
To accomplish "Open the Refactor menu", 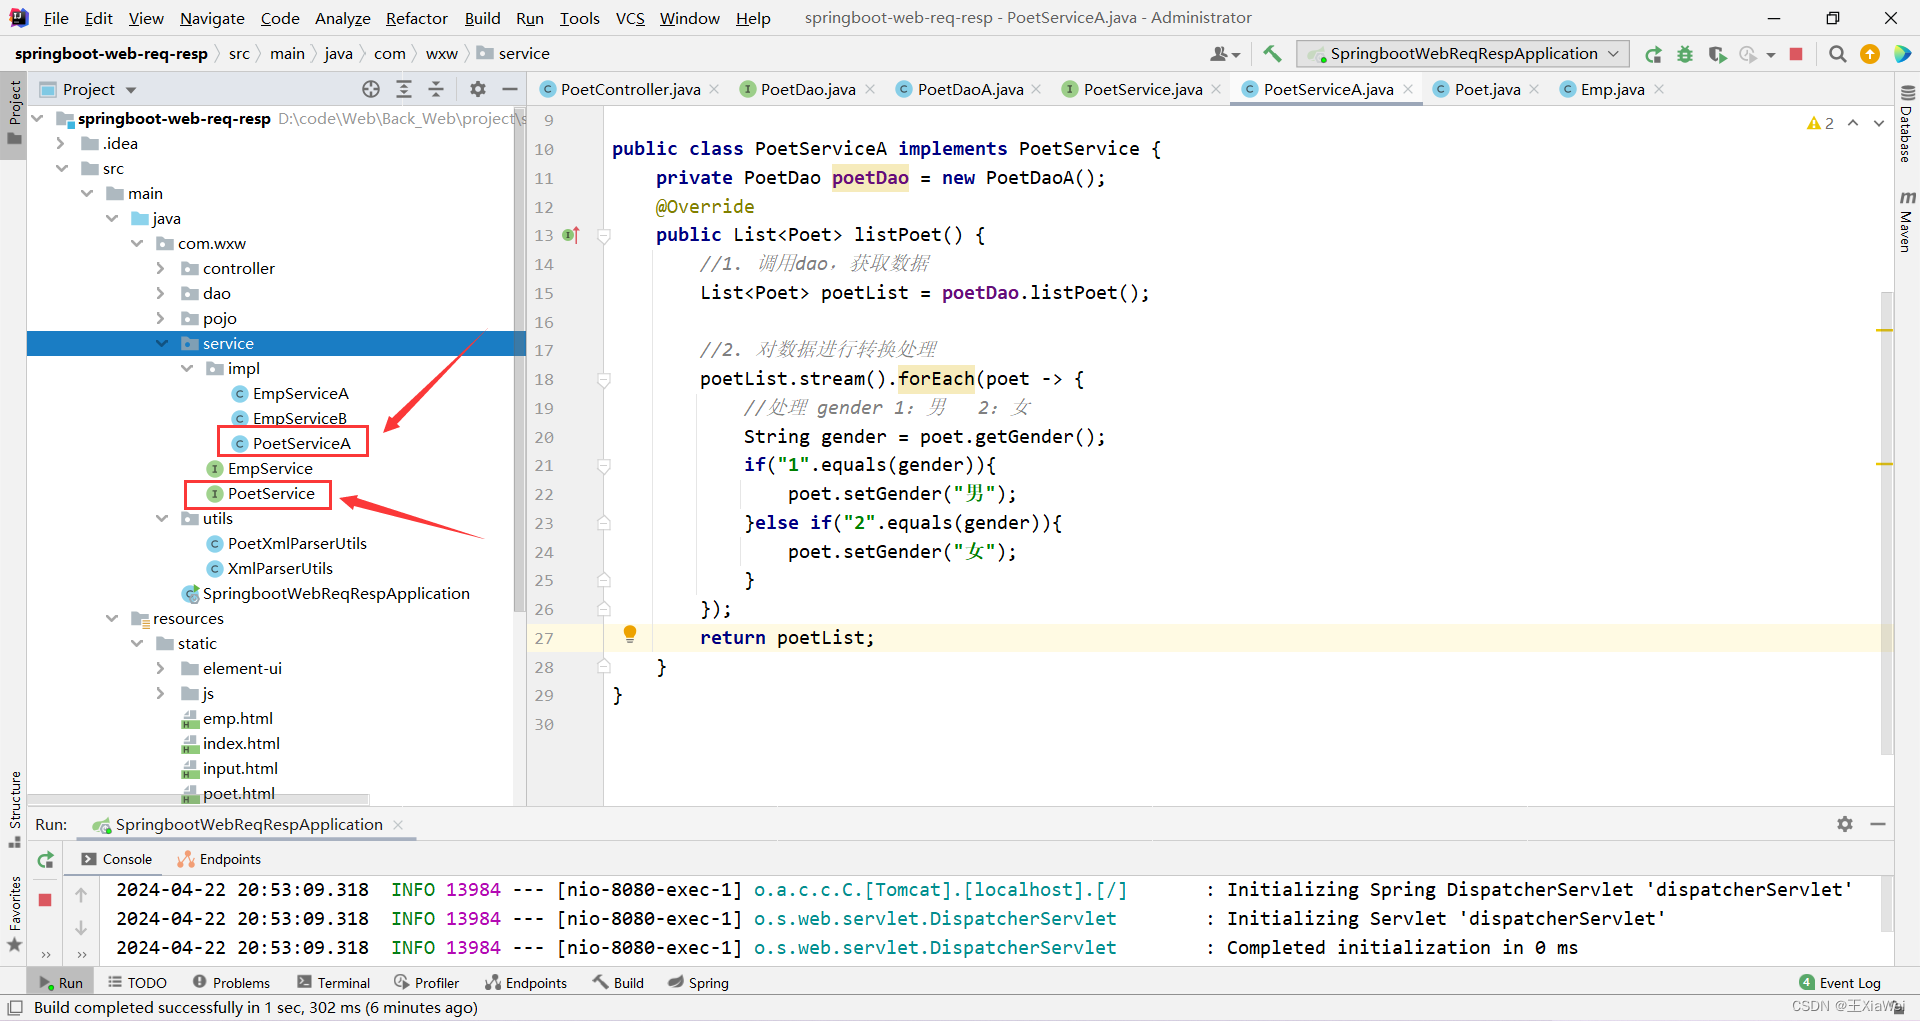I will coord(416,18).
